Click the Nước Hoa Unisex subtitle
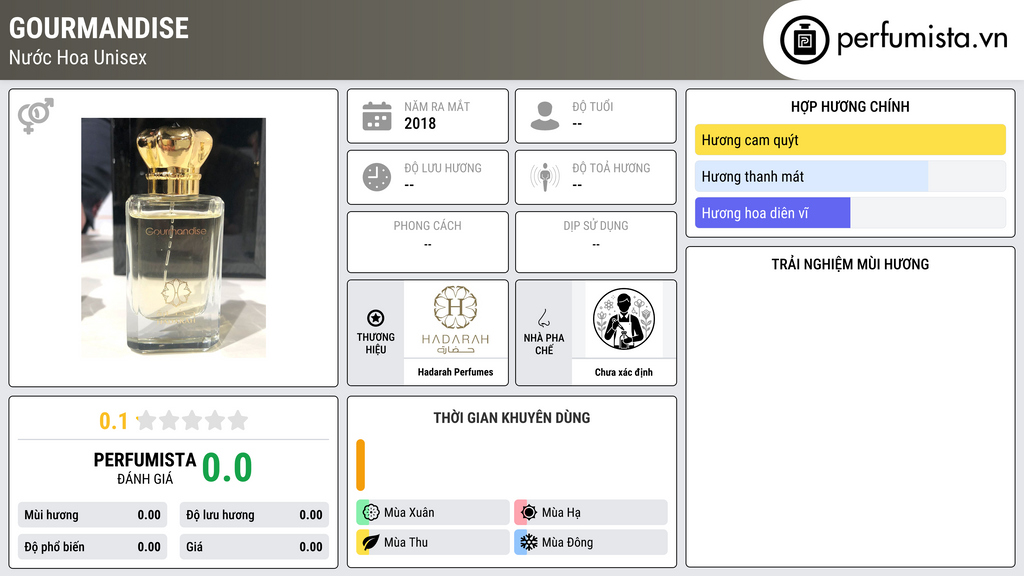1024x576 pixels. point(78,57)
